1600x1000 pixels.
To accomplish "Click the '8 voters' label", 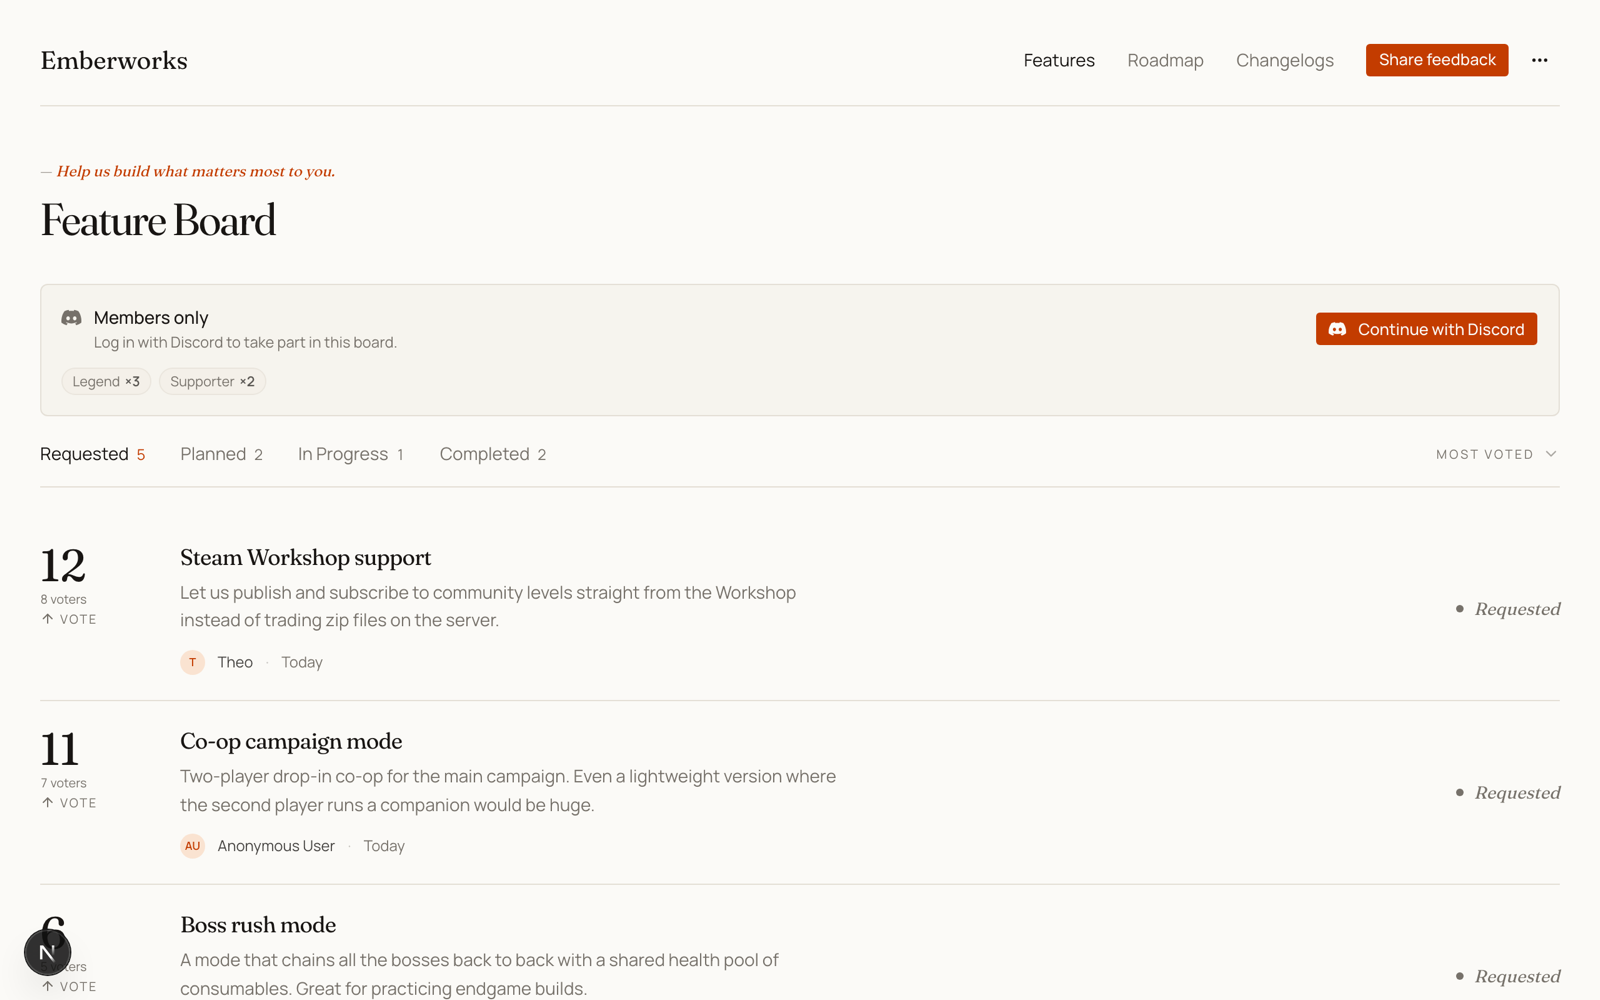I will coord(63,599).
